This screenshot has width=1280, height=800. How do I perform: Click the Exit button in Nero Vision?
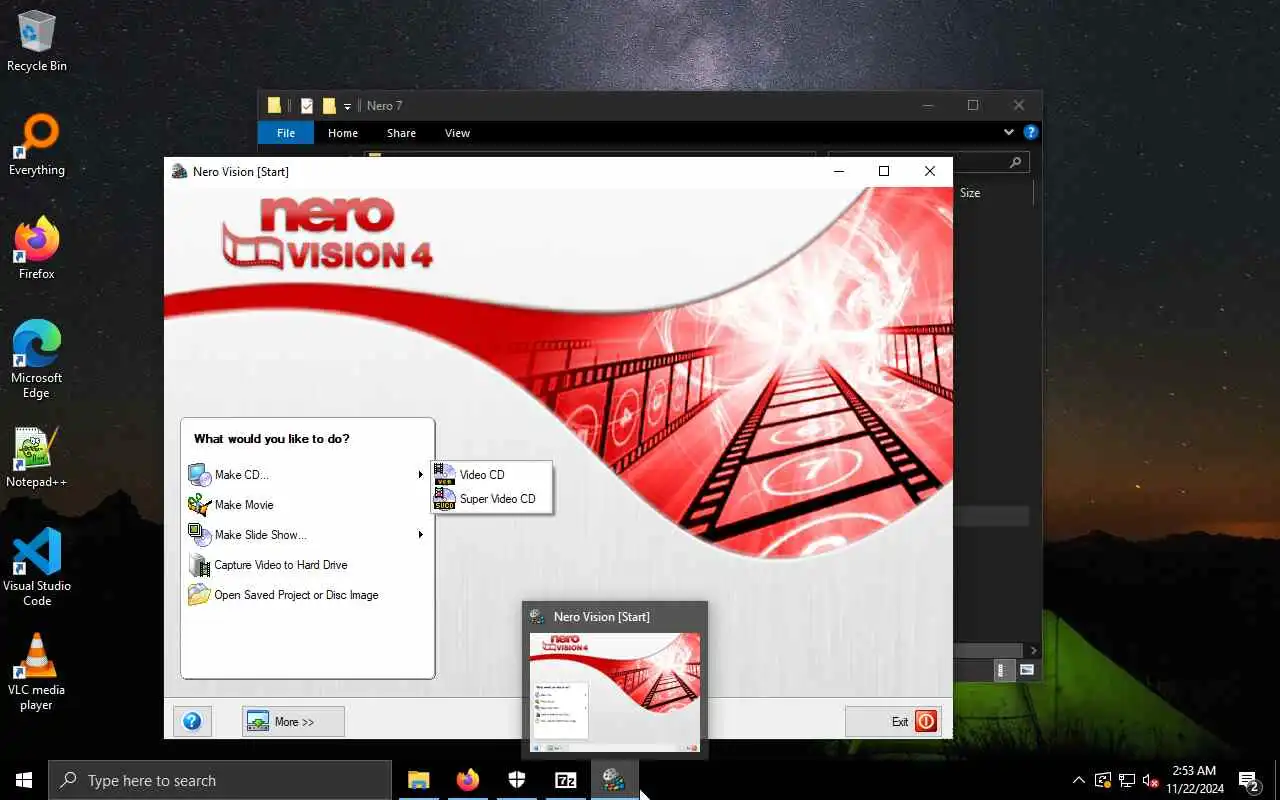(893, 721)
